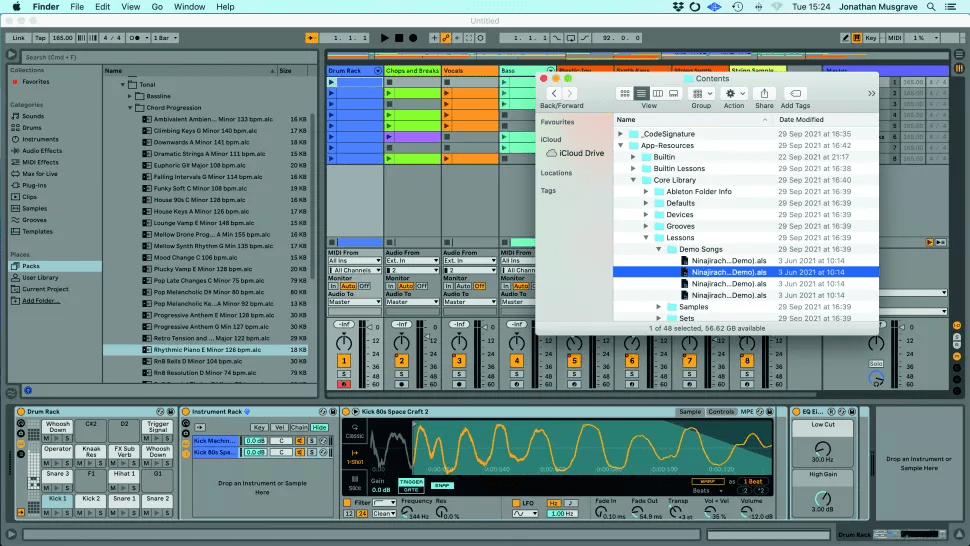Image resolution: width=970 pixels, height=546 pixels.
Task: Click the Share icon in the Finder toolbar
Action: (x=764, y=93)
